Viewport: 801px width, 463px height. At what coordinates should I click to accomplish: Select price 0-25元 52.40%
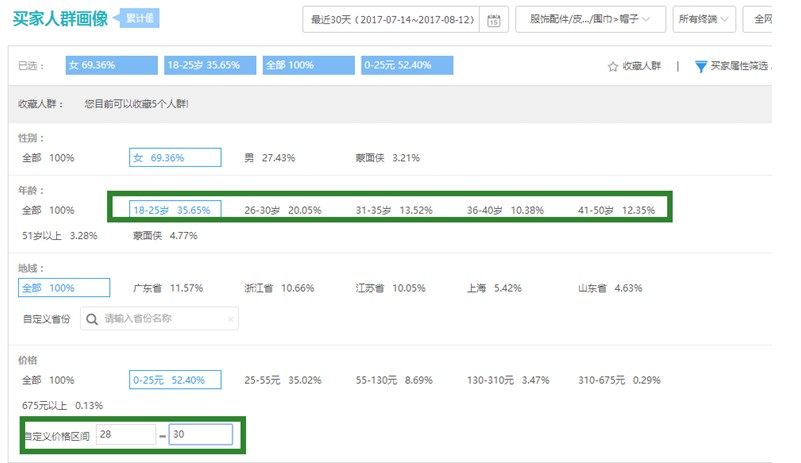[175, 380]
